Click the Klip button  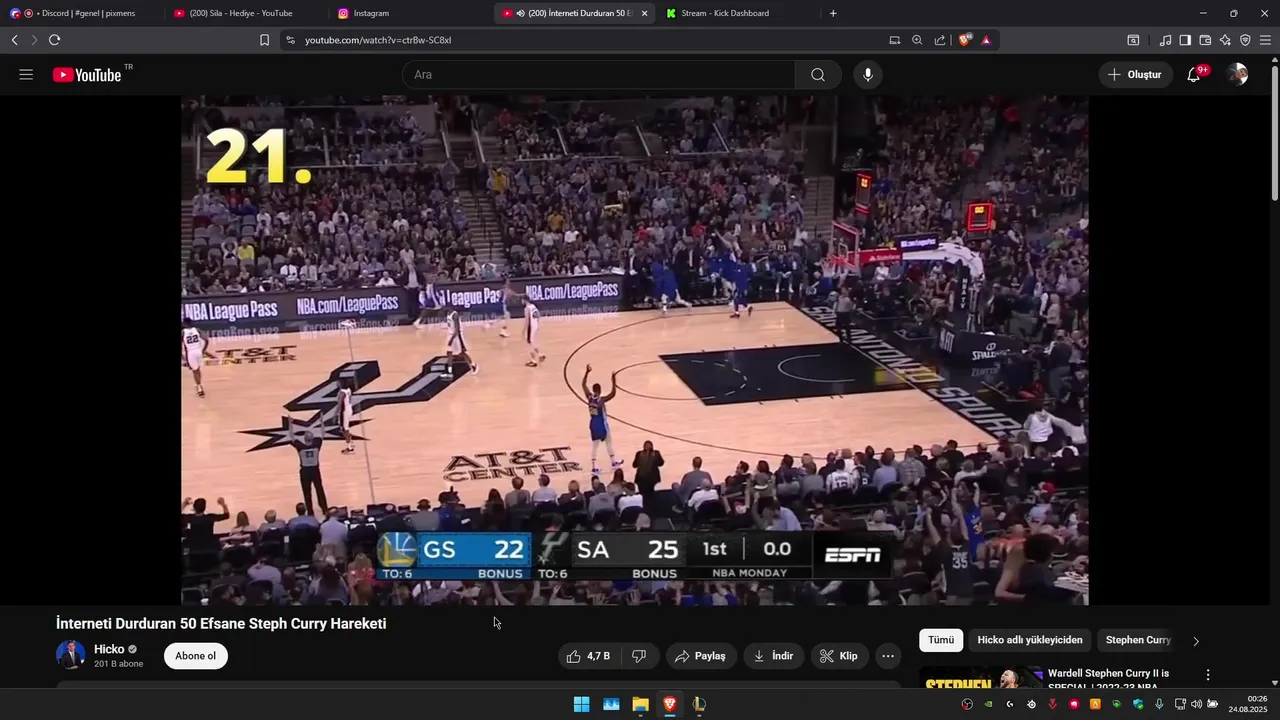pos(840,656)
